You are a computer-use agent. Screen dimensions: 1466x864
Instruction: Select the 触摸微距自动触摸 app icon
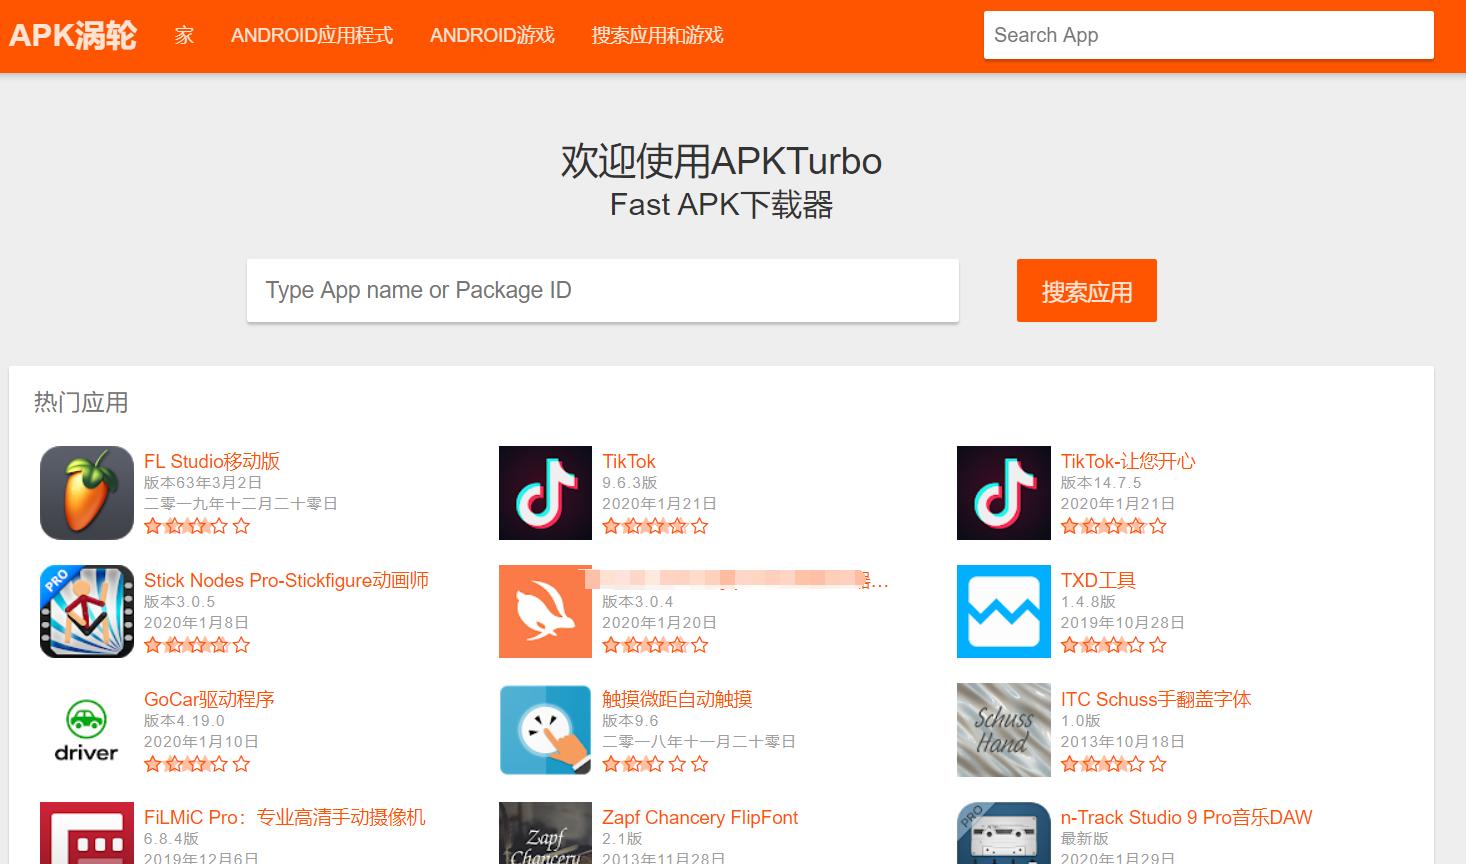(x=545, y=730)
